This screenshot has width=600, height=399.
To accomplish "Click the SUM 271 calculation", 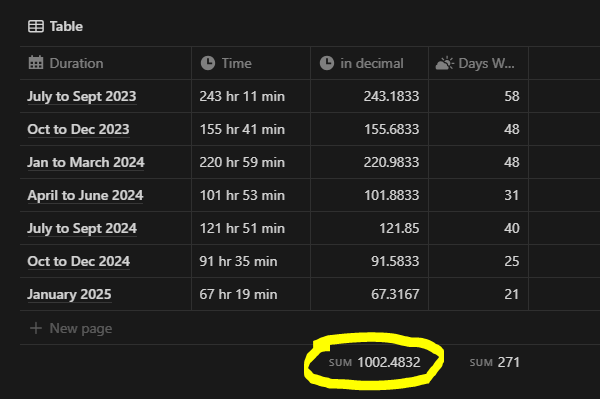I will click(494, 362).
